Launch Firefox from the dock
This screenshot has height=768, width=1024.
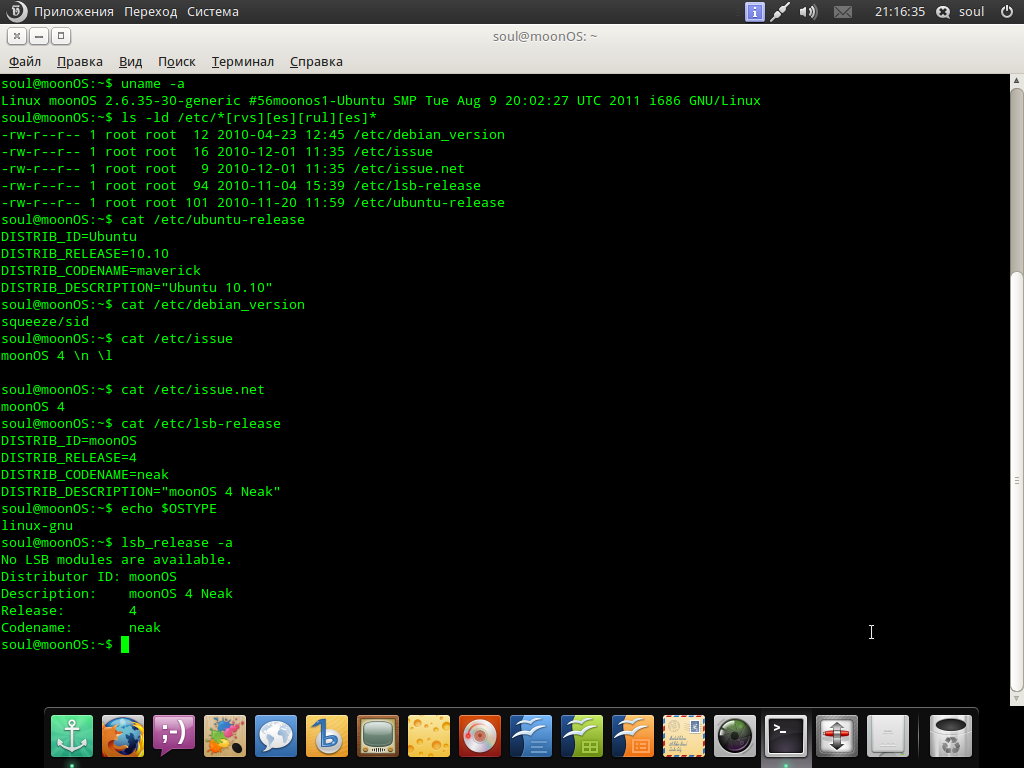123,736
